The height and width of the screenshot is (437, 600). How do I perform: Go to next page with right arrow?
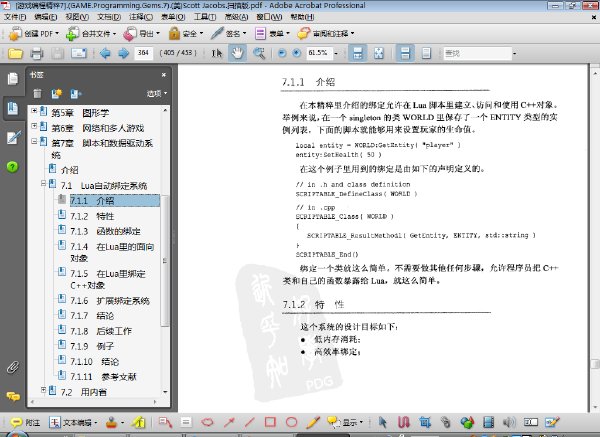click(x=123, y=53)
